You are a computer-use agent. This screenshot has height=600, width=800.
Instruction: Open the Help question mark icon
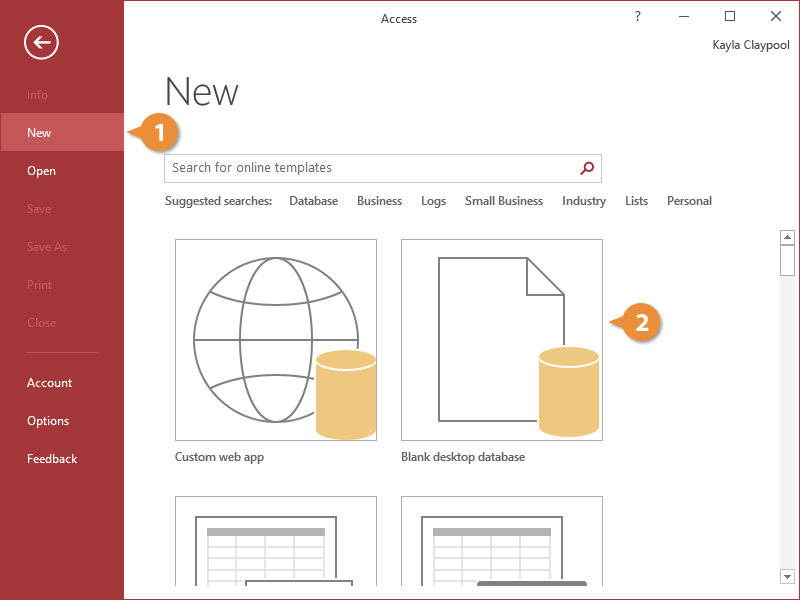[x=638, y=17]
